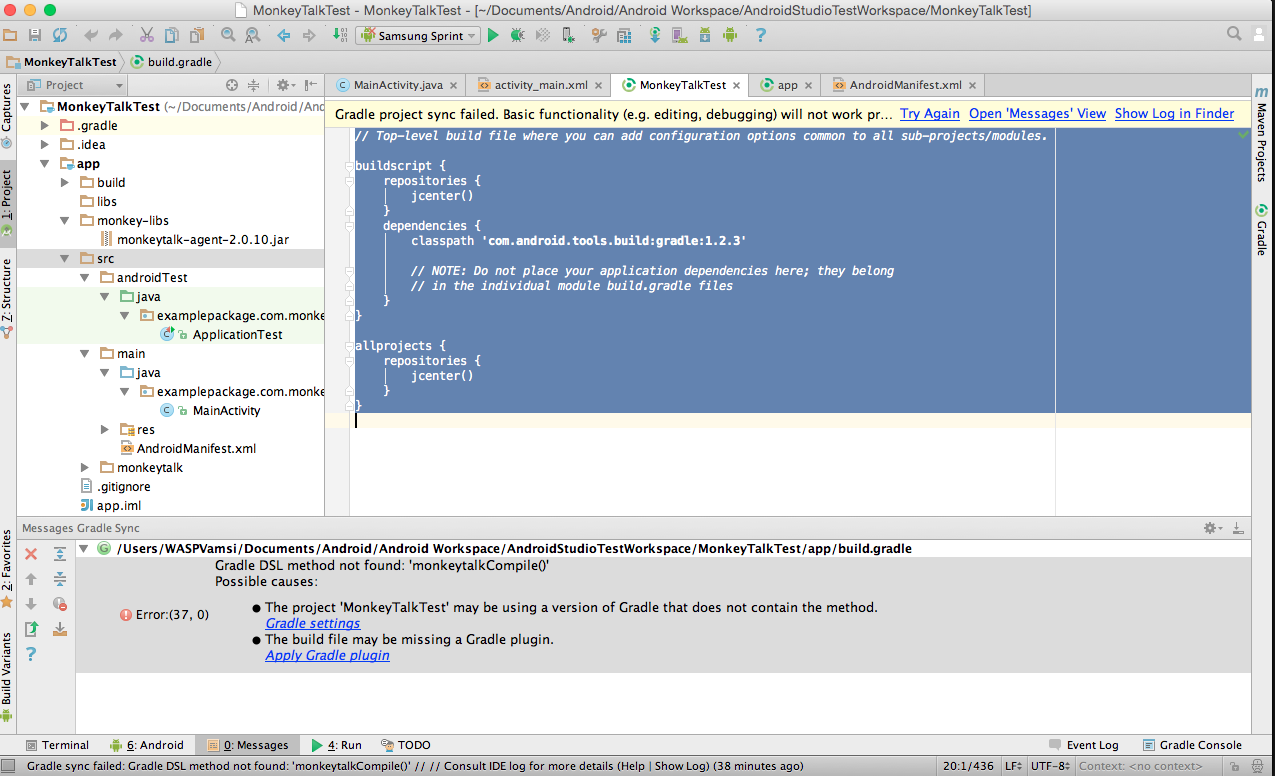Viewport: 1275px width, 776px height.
Task: Click Scroll from Source target icon
Action: coord(232,85)
